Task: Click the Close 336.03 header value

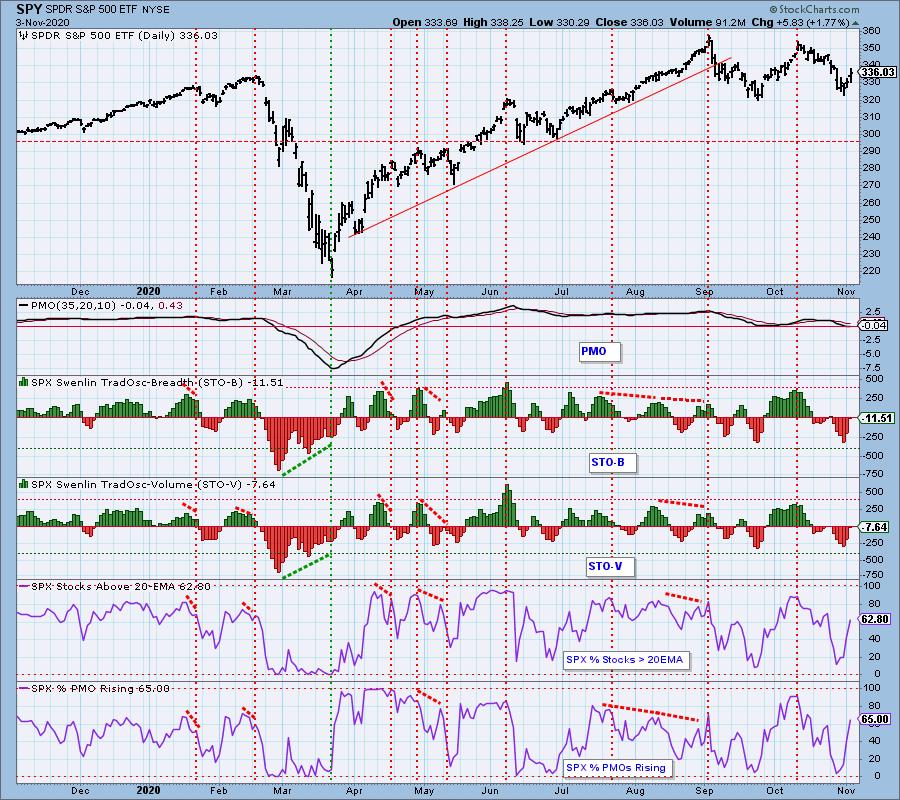Action: (x=629, y=22)
